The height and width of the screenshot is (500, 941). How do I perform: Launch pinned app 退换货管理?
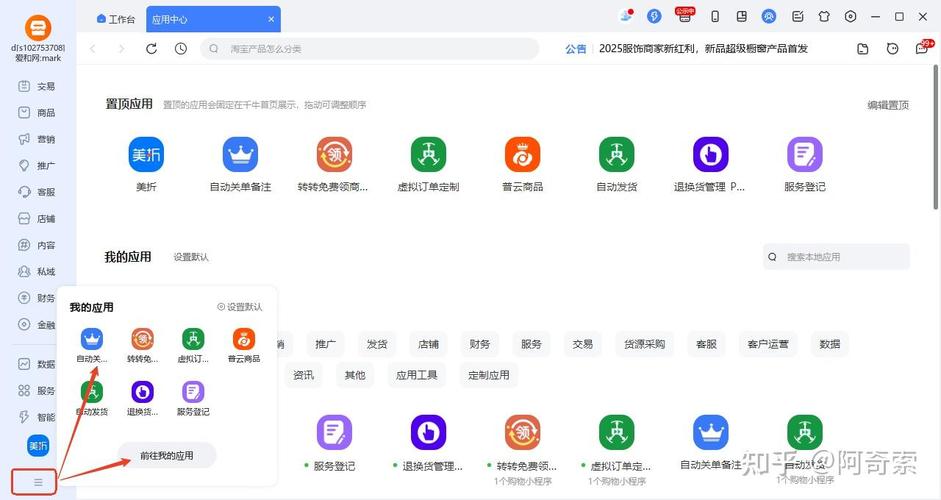point(711,154)
